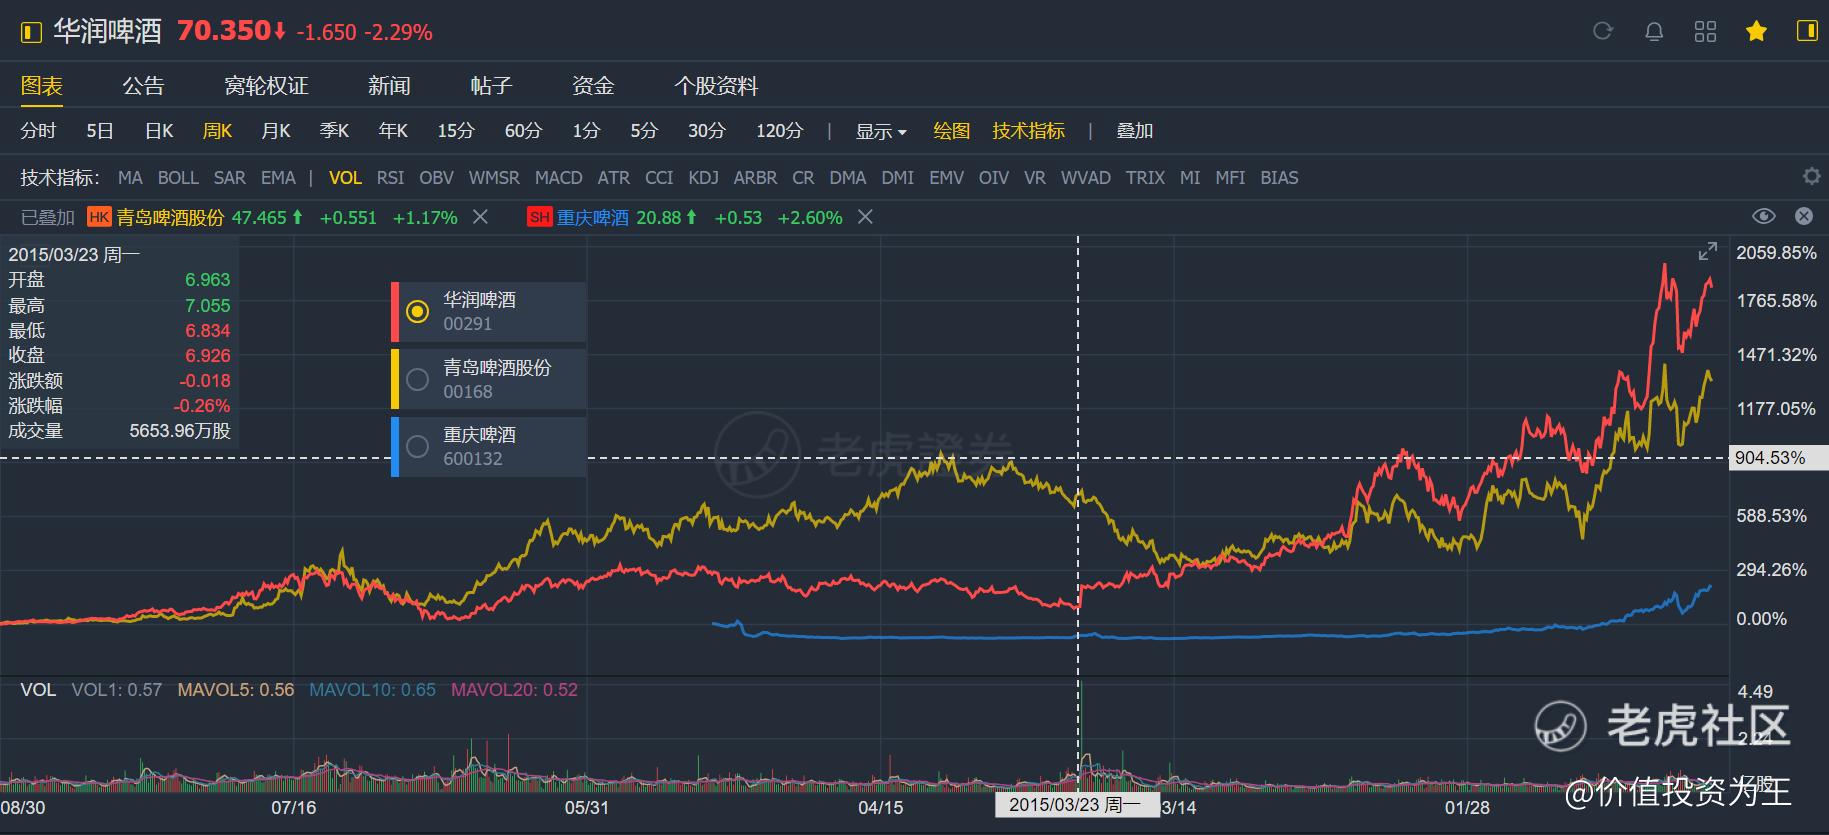Select the 月K chart period
This screenshot has width=1829, height=835.
click(276, 131)
